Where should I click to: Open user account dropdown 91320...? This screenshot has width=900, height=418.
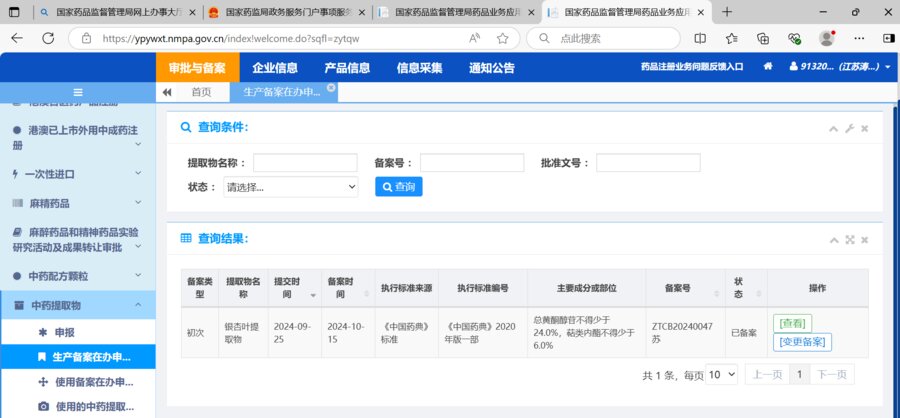[840, 67]
